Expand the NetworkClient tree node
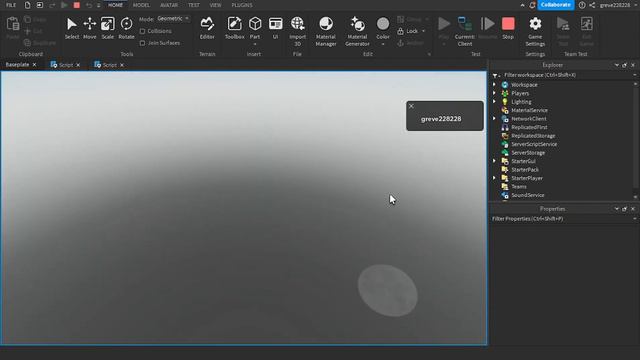Screen dimensions: 640x360 [494, 118]
